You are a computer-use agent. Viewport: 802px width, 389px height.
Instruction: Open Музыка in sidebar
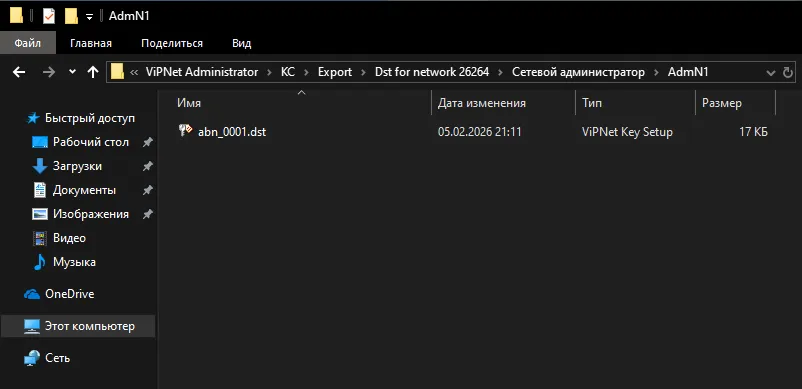[x=74, y=262]
